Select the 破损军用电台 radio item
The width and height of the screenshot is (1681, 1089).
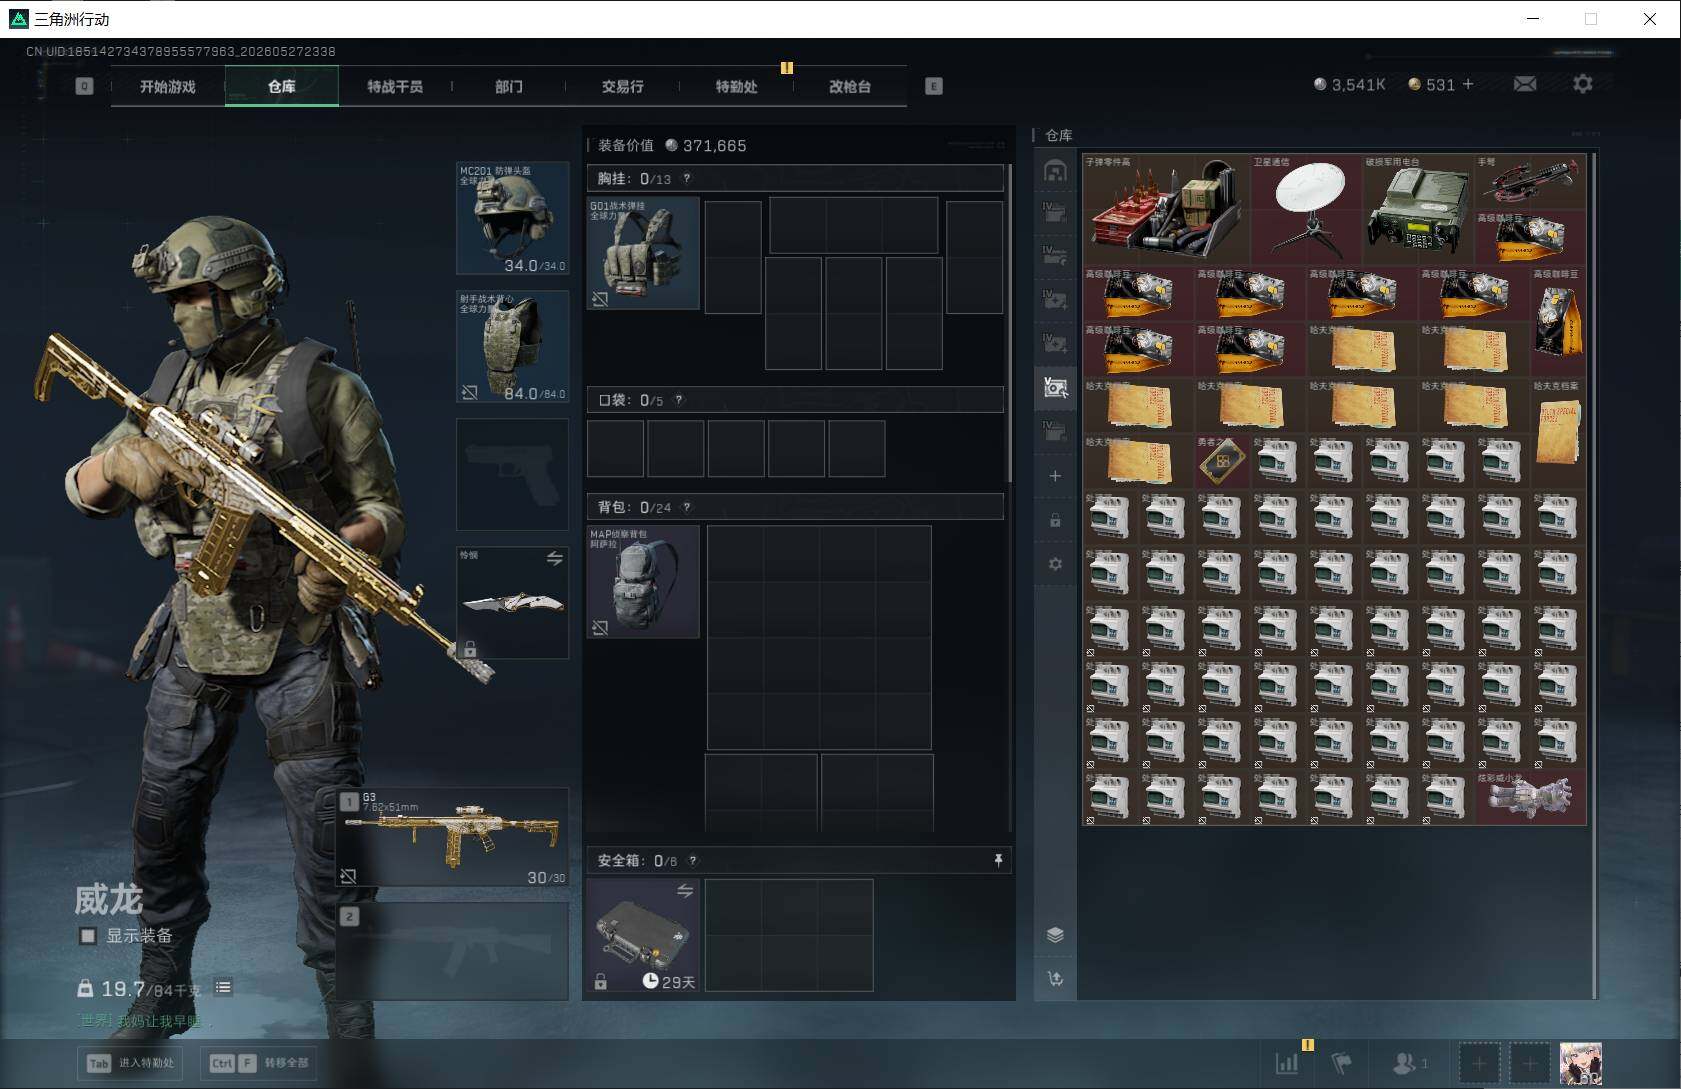1418,209
